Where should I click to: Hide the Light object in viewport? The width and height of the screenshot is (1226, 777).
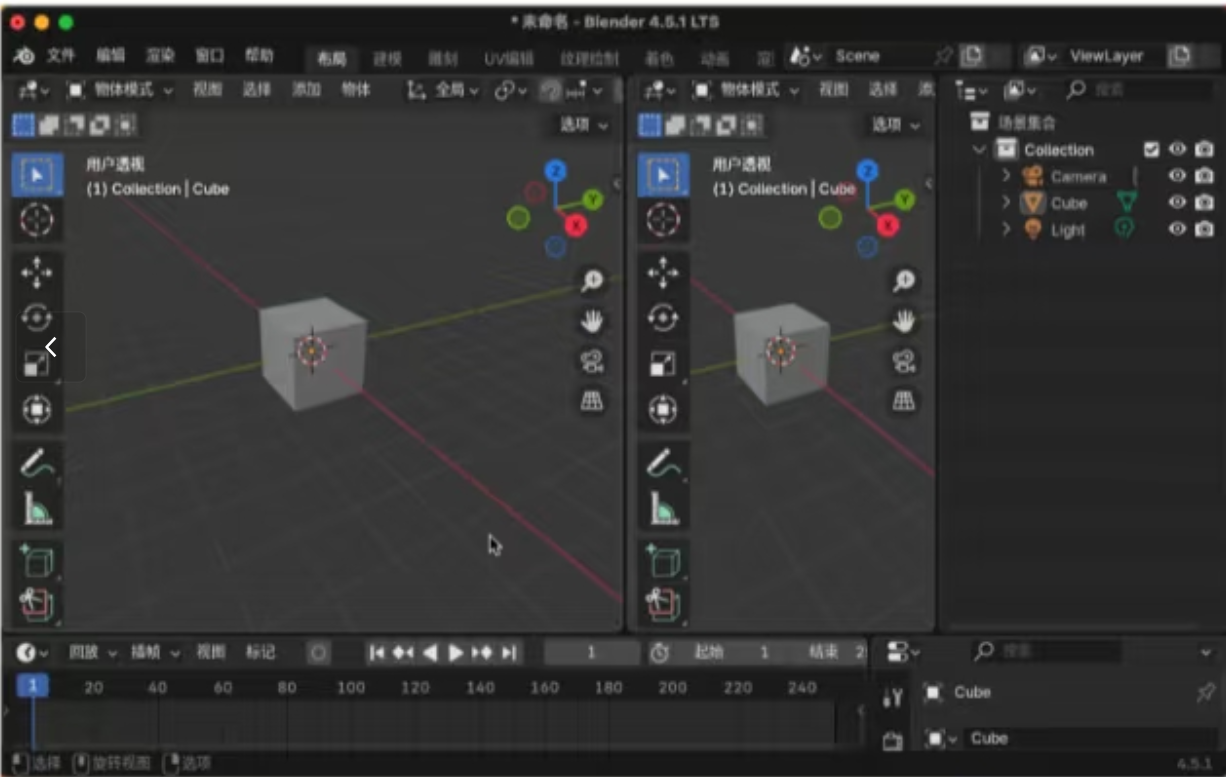point(1178,229)
